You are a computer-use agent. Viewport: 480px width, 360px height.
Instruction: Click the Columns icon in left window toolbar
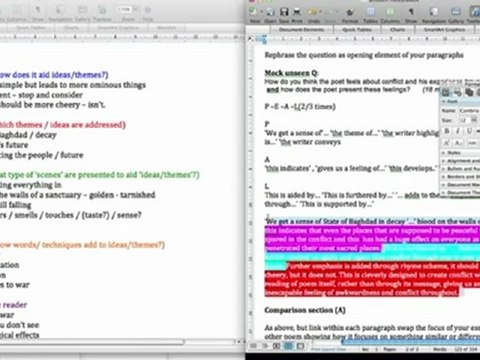point(17,10)
